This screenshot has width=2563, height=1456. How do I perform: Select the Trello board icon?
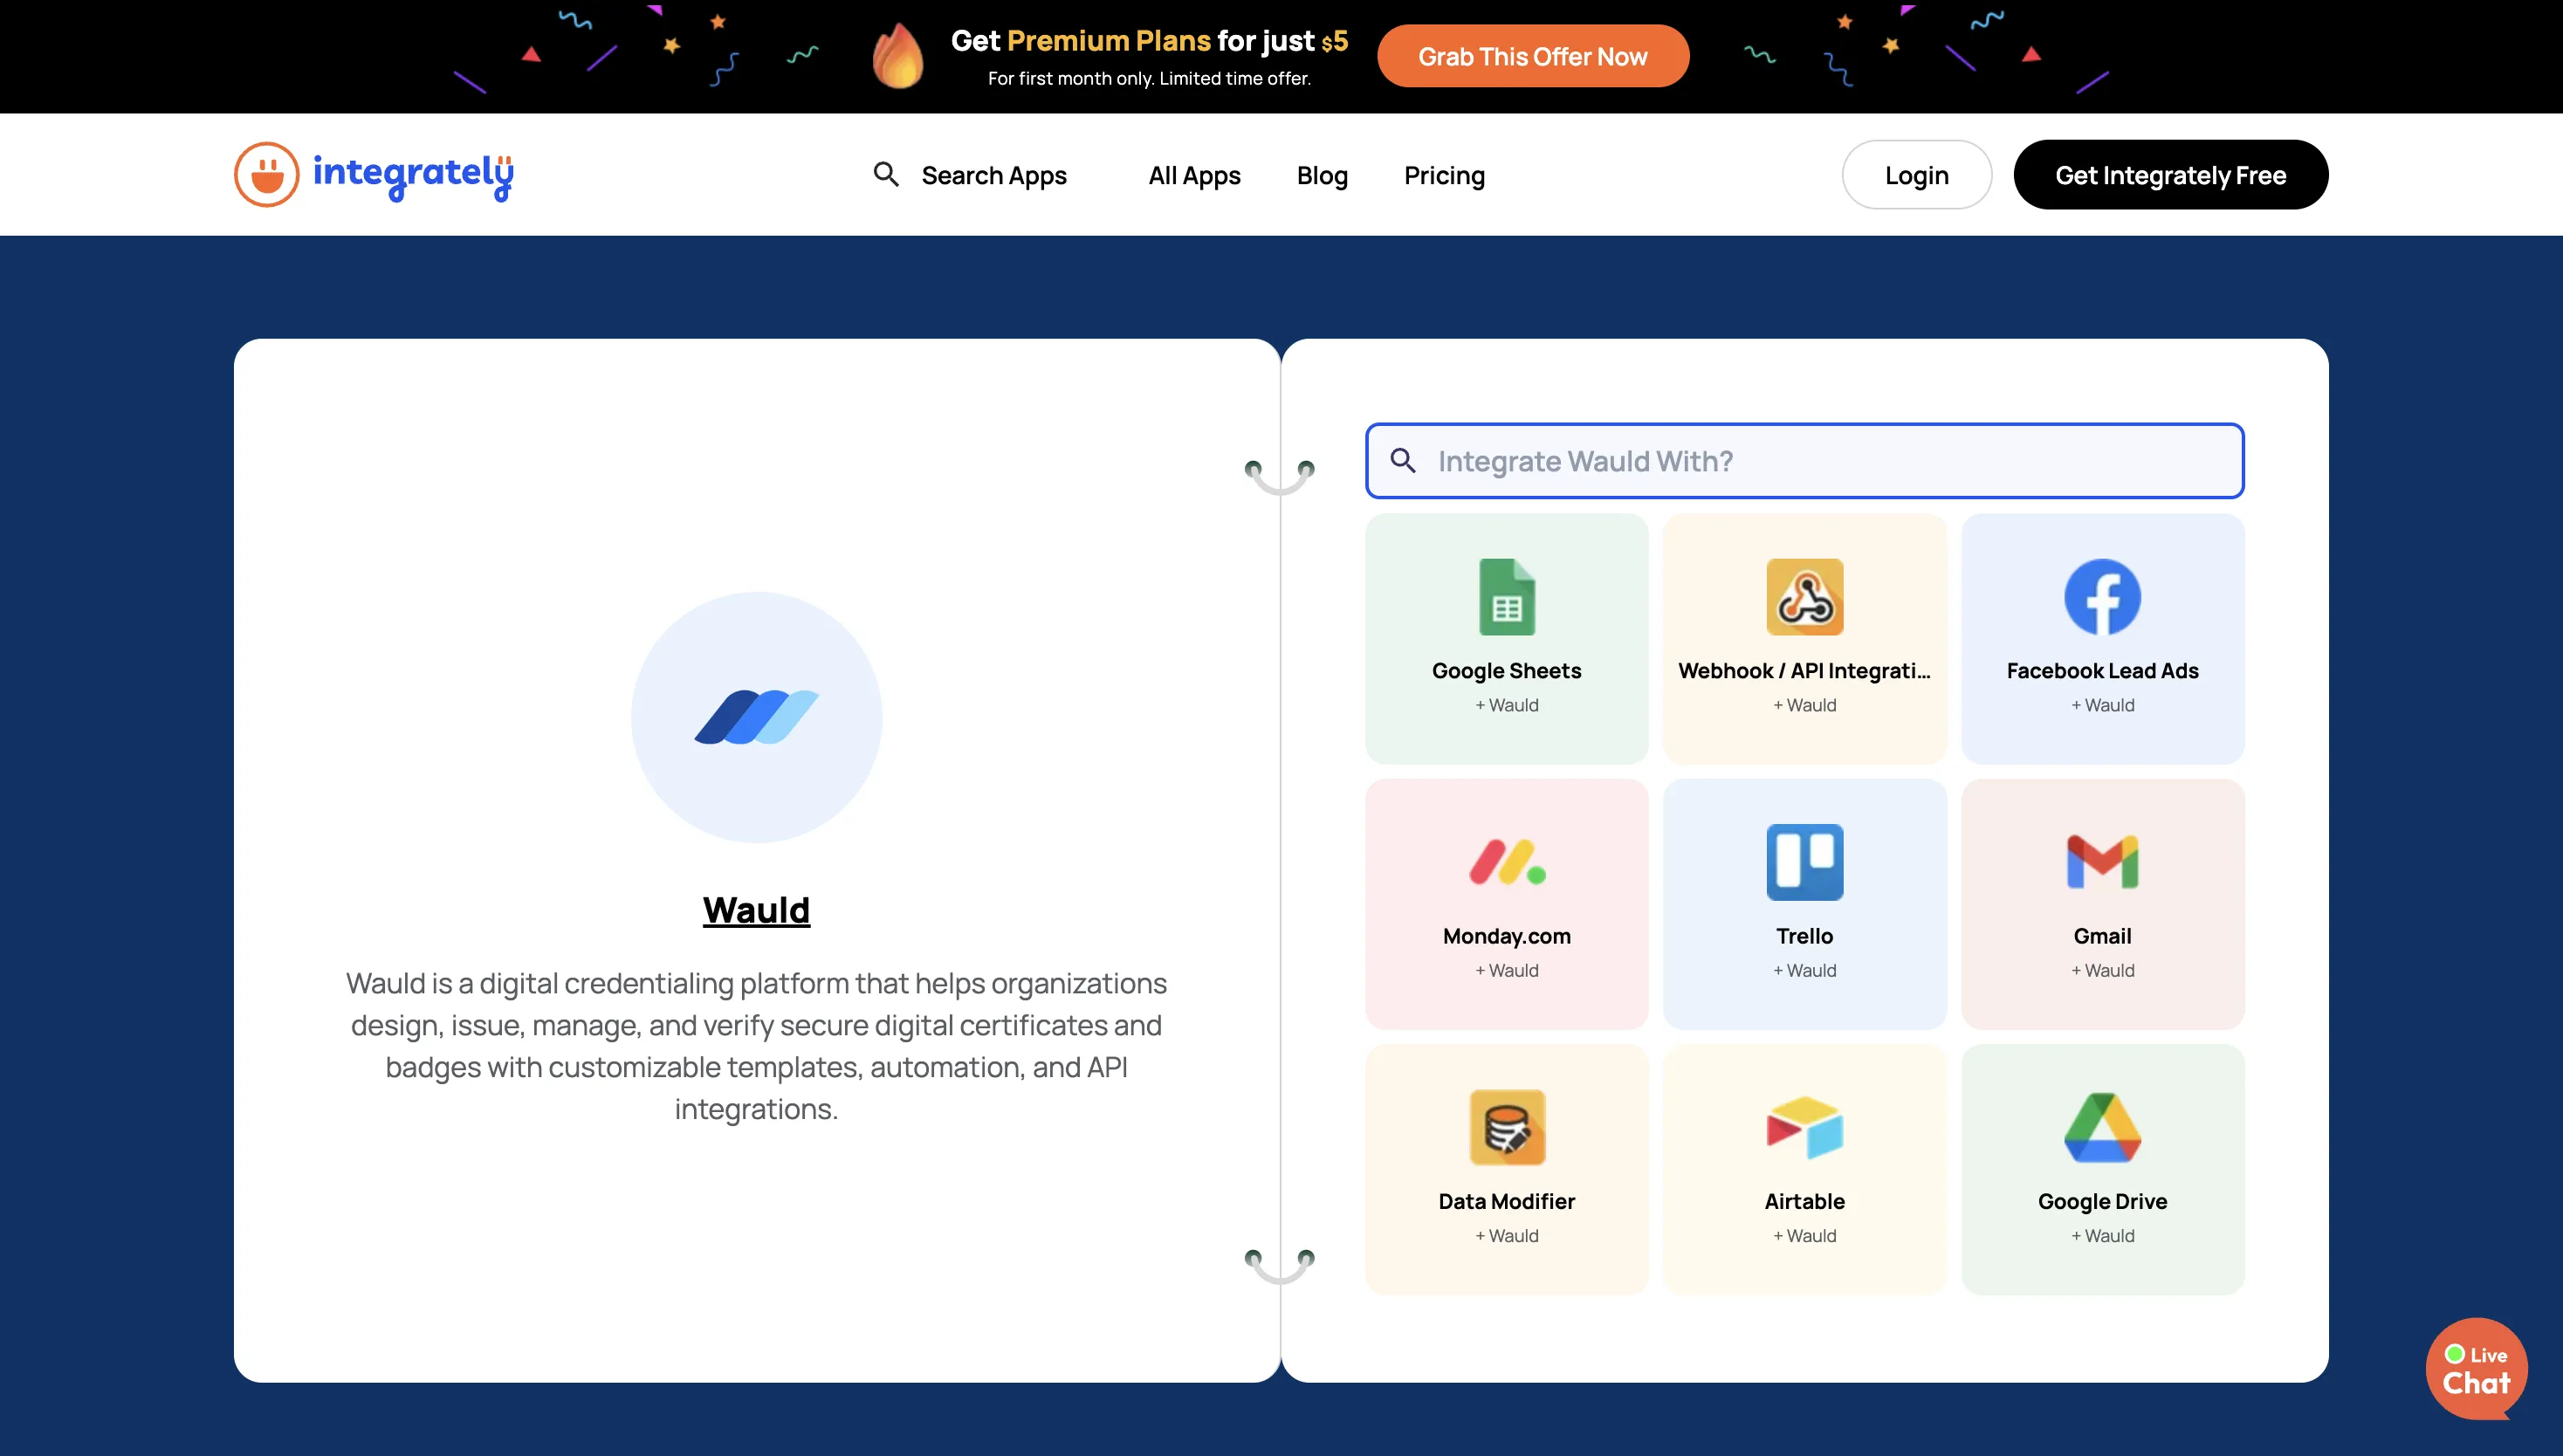tap(1804, 862)
